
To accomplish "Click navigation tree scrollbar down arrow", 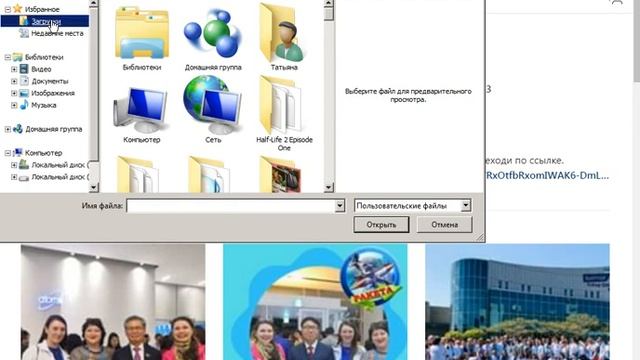I will (93, 187).
